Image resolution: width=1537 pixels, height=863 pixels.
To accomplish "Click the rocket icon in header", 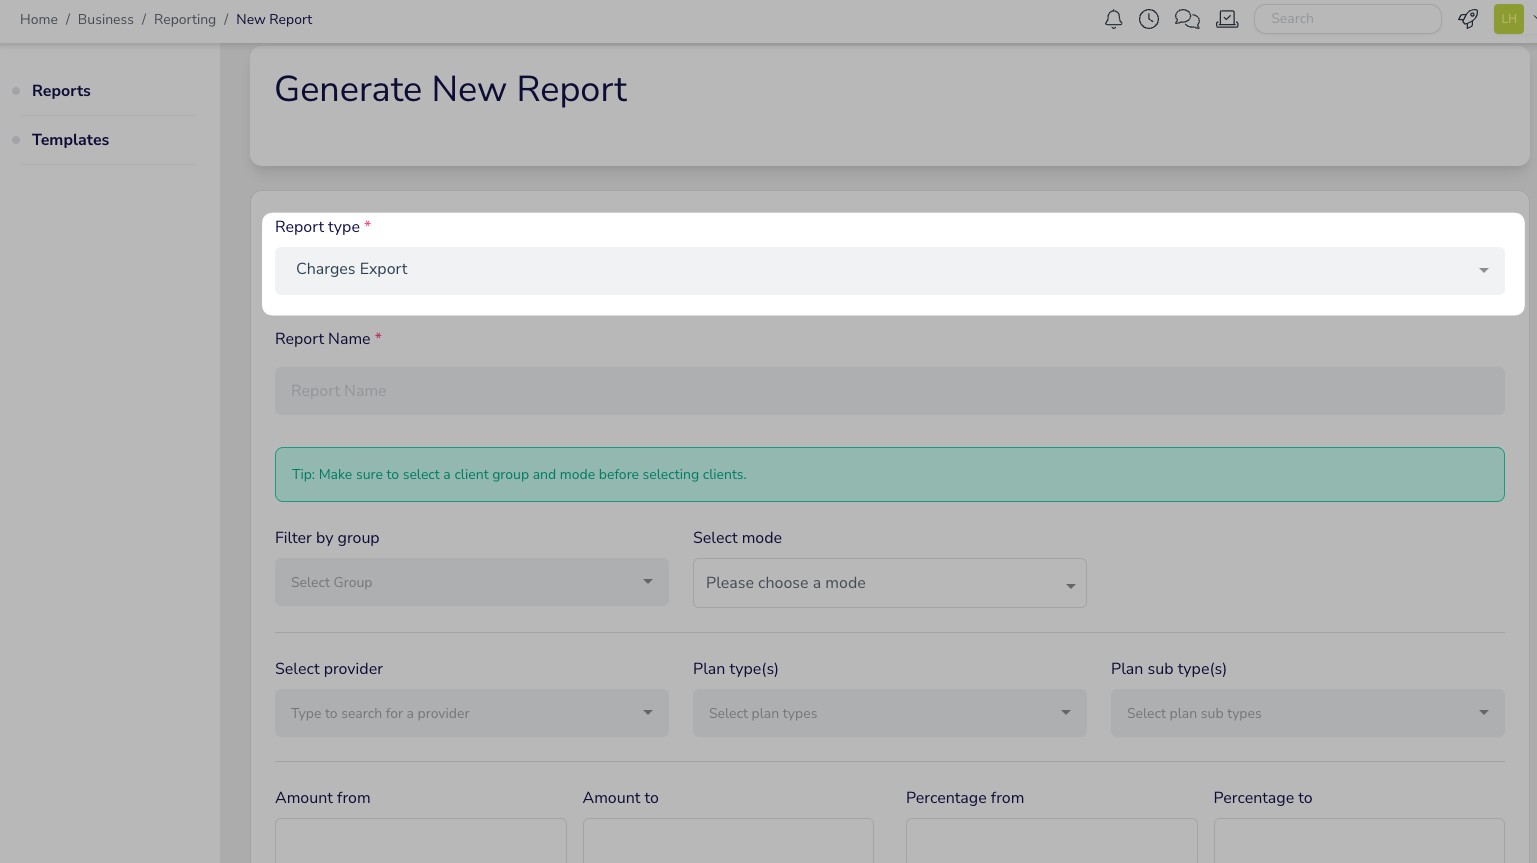I will coord(1468,19).
